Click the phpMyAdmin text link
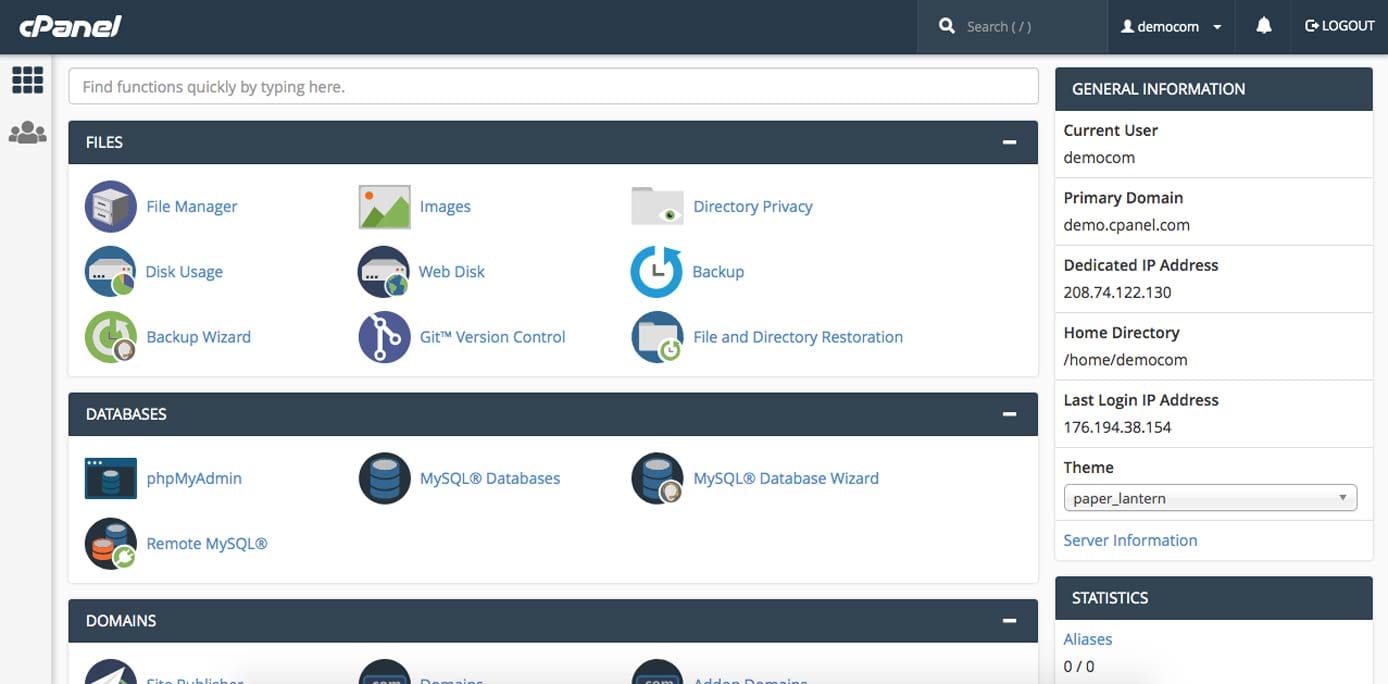The width and height of the screenshot is (1388, 684). tap(194, 478)
